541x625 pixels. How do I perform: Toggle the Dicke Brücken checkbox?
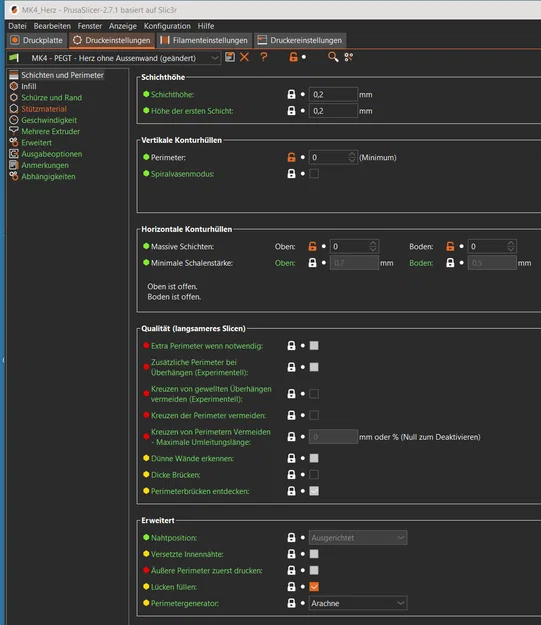click(314, 475)
